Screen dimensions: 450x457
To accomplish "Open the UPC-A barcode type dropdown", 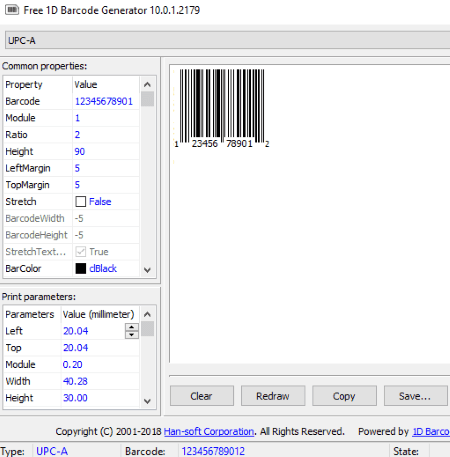I will tap(227, 41).
